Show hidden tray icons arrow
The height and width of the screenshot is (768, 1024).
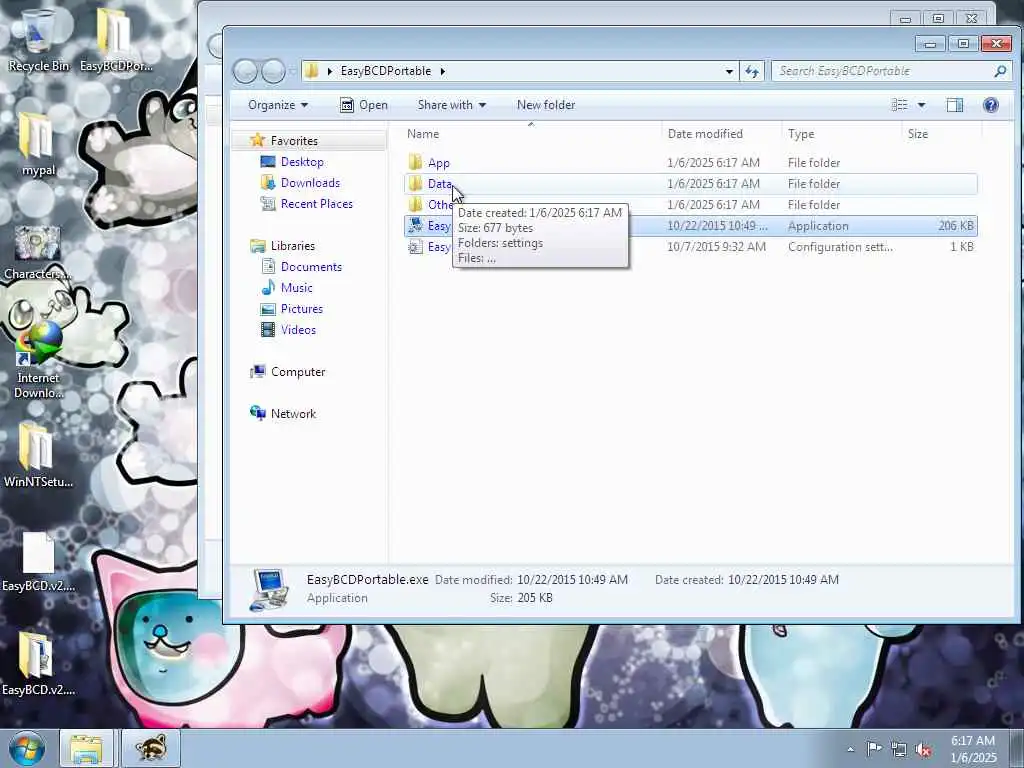[x=850, y=749]
